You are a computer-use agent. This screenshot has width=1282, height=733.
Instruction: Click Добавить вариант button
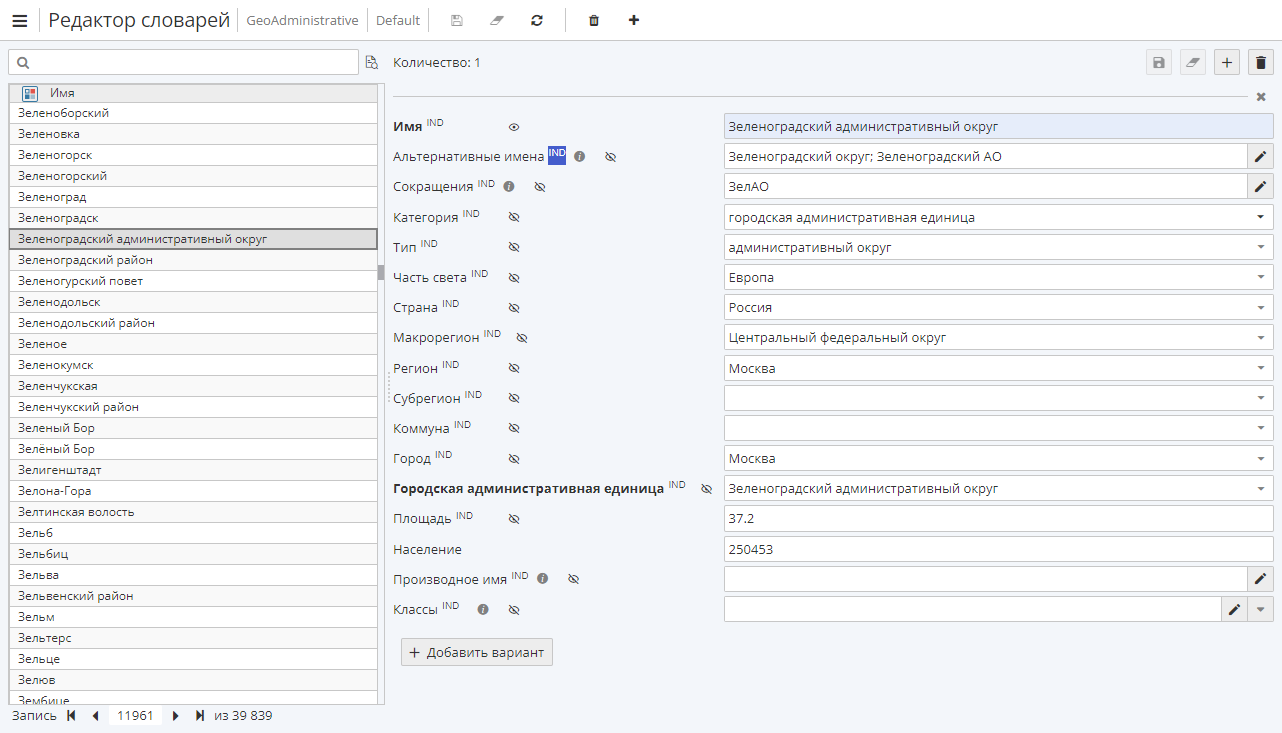pos(477,652)
